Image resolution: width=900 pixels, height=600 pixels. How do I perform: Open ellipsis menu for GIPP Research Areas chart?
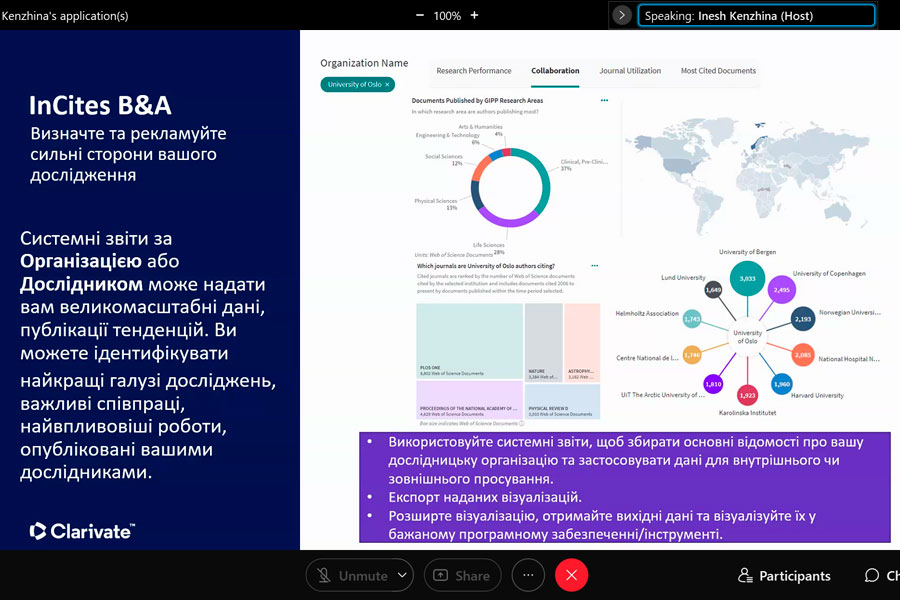click(x=604, y=100)
